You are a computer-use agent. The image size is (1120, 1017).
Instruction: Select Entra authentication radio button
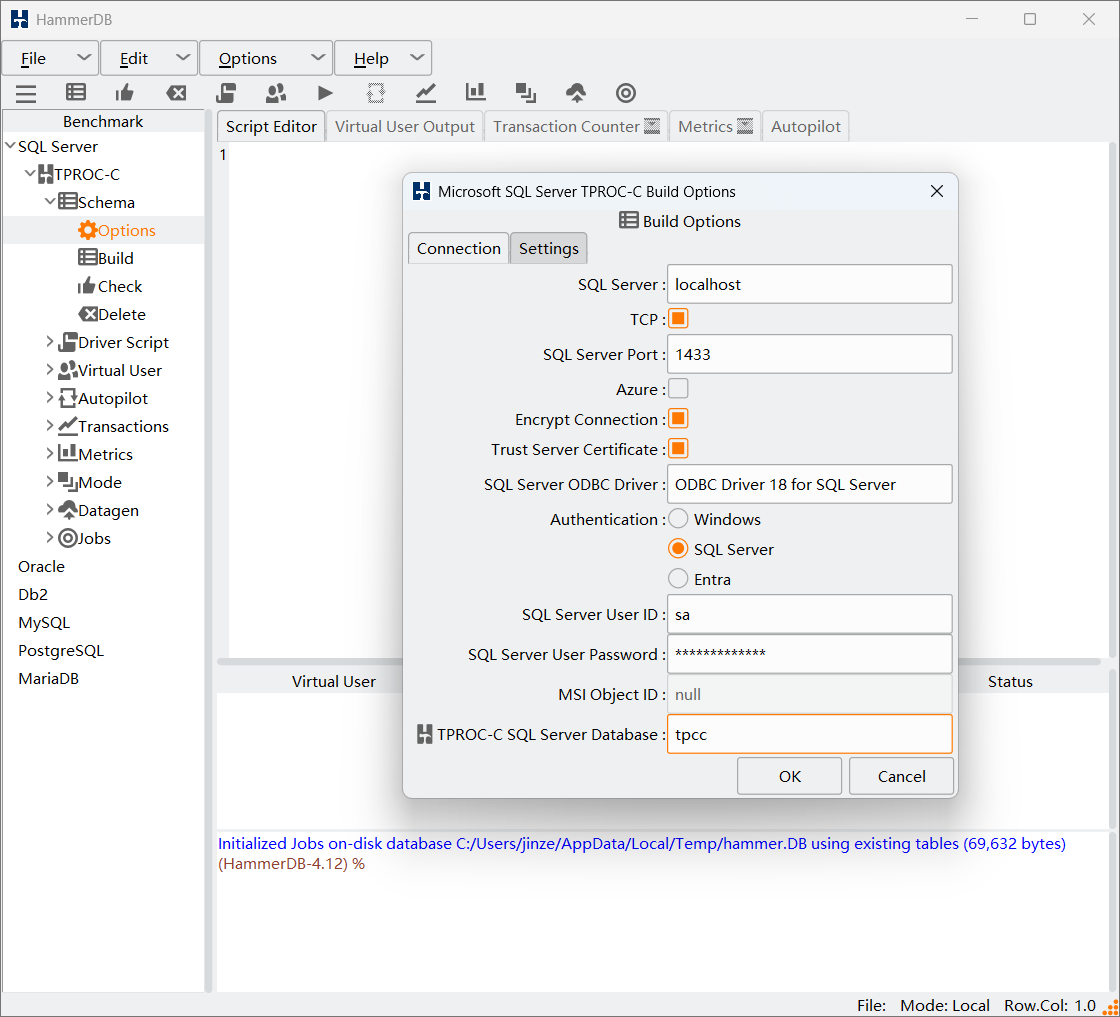(x=678, y=578)
